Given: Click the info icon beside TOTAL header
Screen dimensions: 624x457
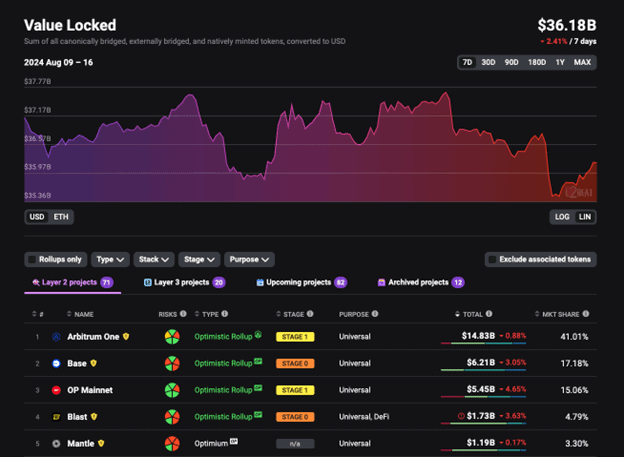Looking at the screenshot, I should (489, 314).
